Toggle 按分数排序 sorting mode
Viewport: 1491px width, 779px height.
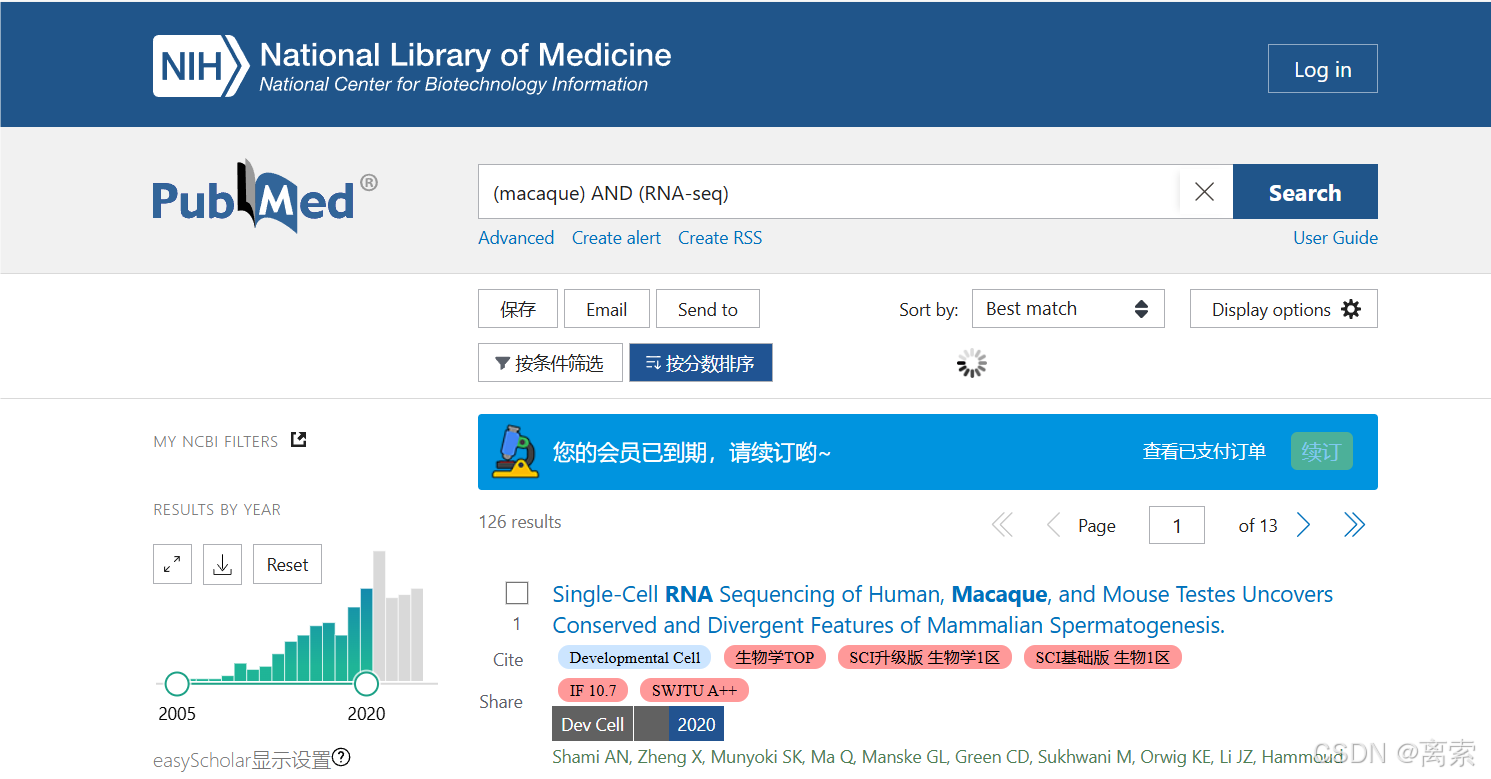tap(700, 362)
